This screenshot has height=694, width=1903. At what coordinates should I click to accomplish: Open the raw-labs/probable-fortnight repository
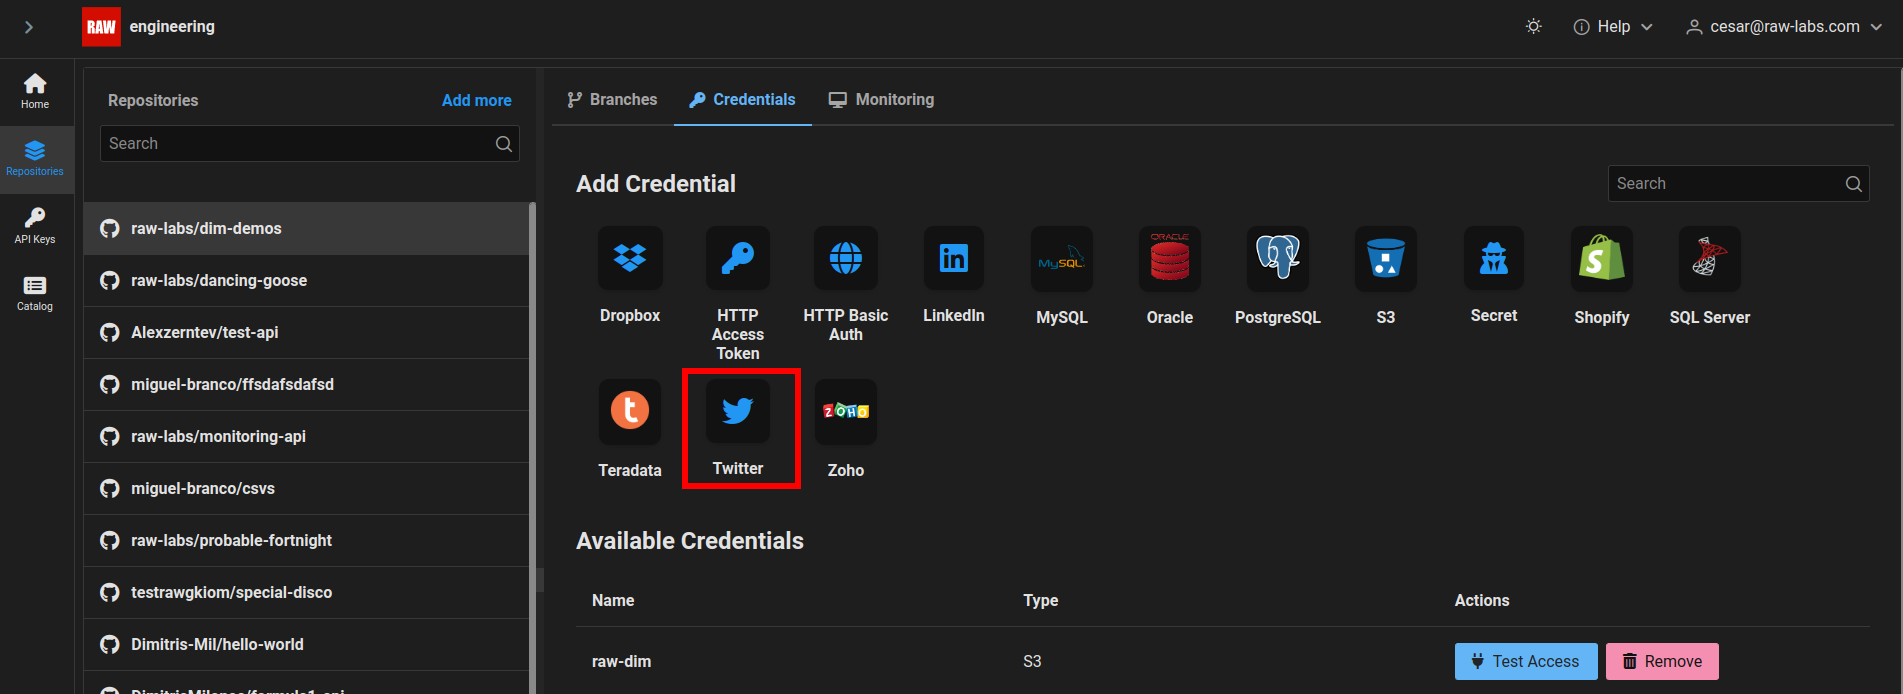[x=306, y=541]
